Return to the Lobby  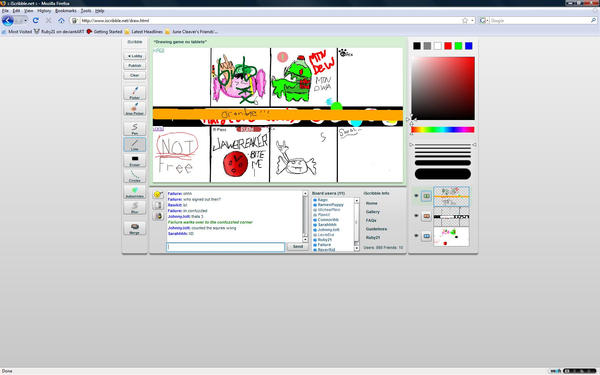(135, 56)
